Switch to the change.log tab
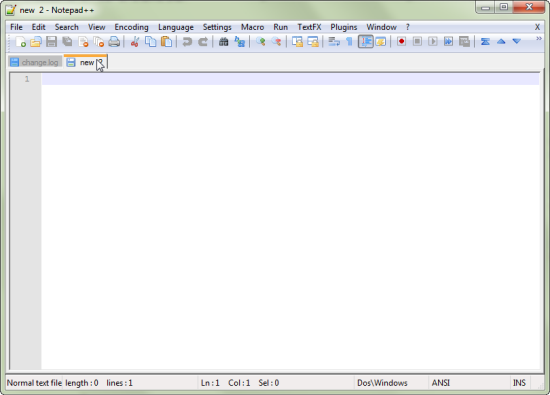The image size is (550, 395). click(x=34, y=62)
